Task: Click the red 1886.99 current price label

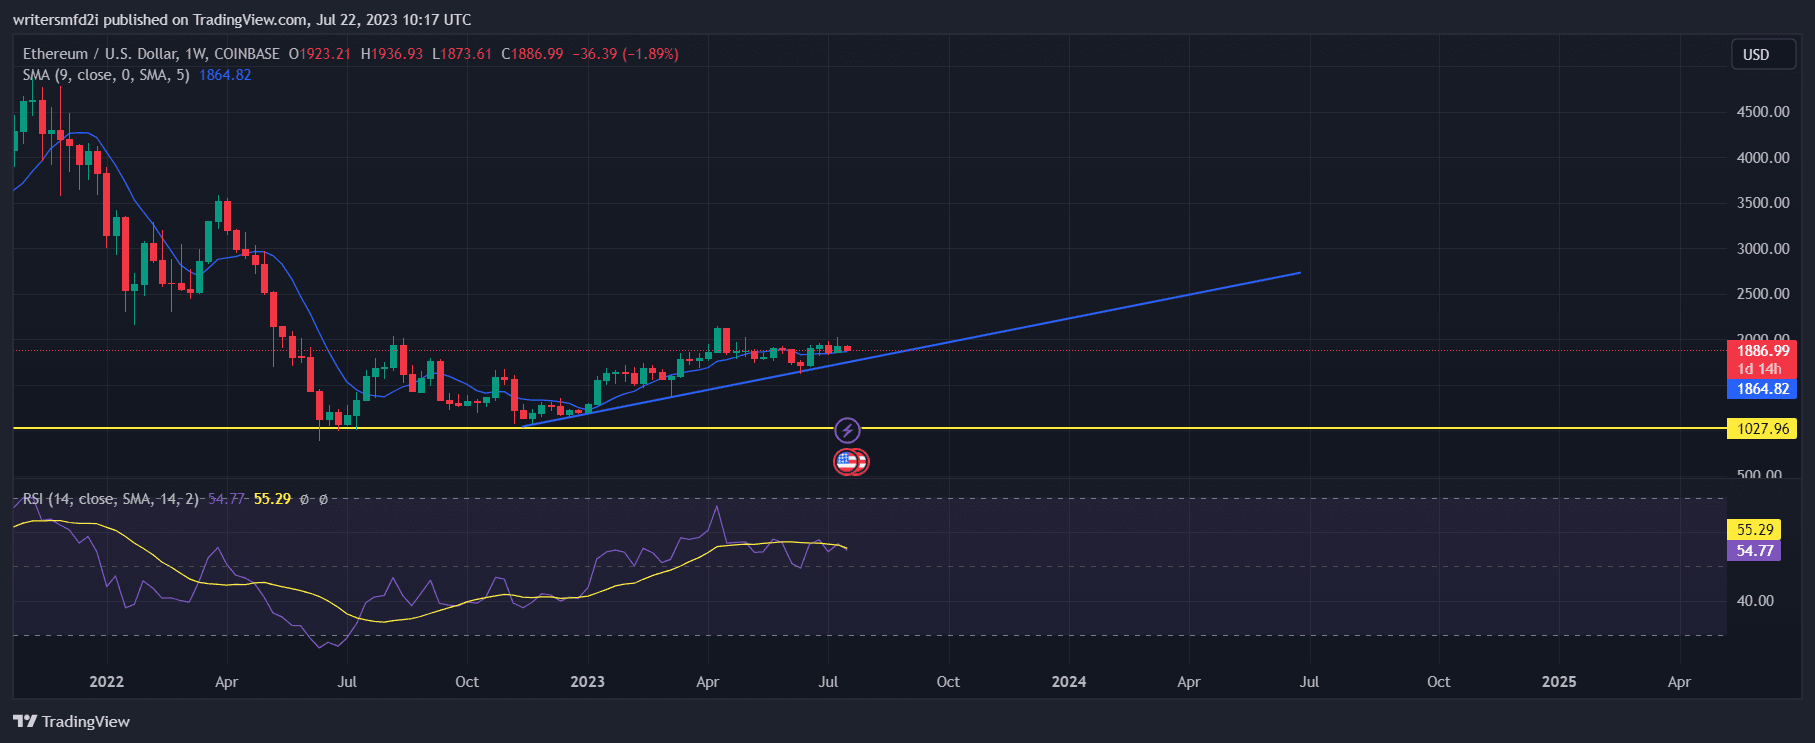Action: pos(1761,351)
